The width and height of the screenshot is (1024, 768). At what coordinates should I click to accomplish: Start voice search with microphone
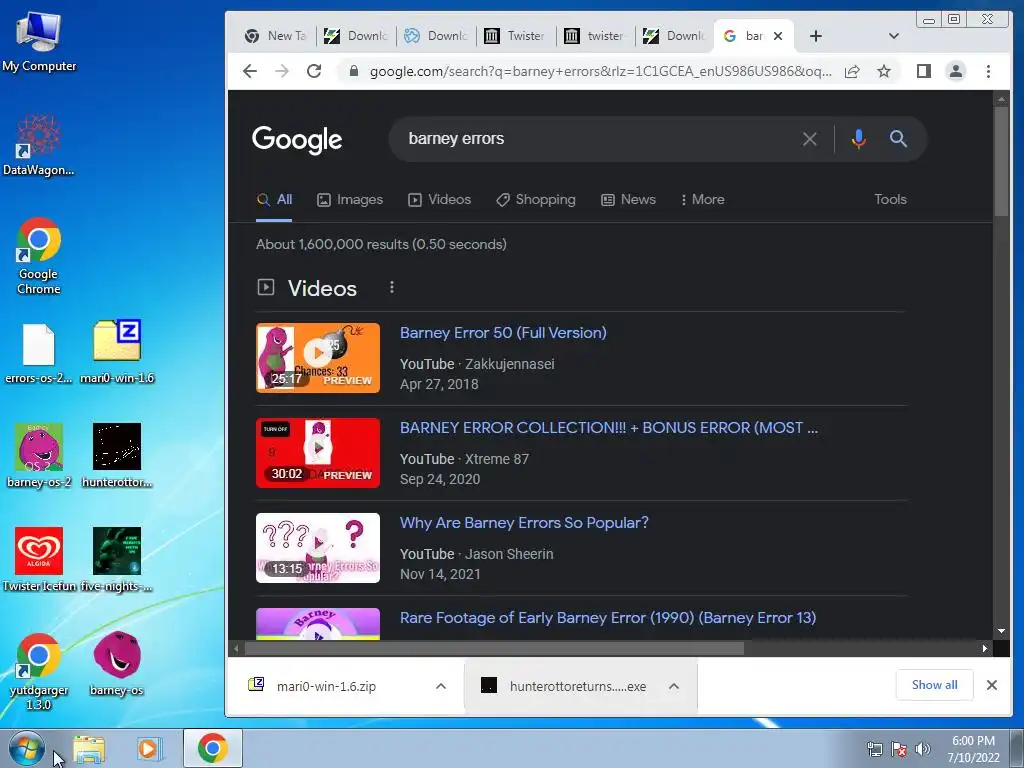858,139
